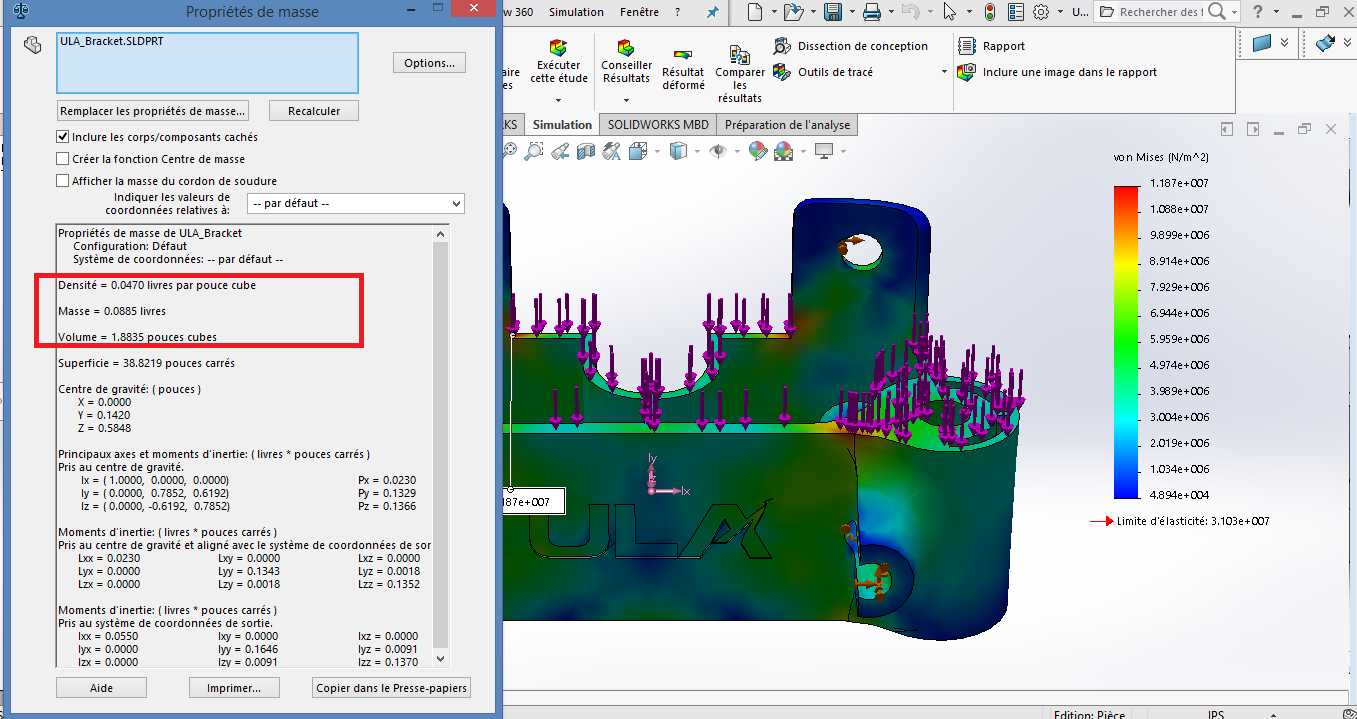Click the Options... button
Viewport: 1357px width, 719px height.
pyautogui.click(x=429, y=63)
